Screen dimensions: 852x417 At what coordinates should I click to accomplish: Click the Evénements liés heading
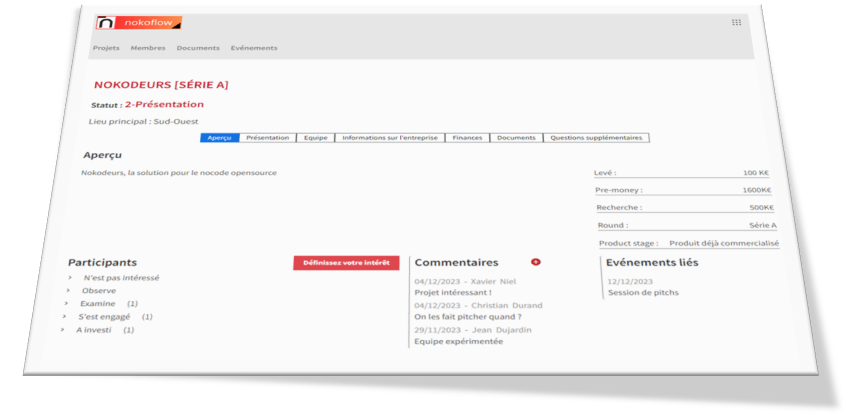tap(652, 263)
